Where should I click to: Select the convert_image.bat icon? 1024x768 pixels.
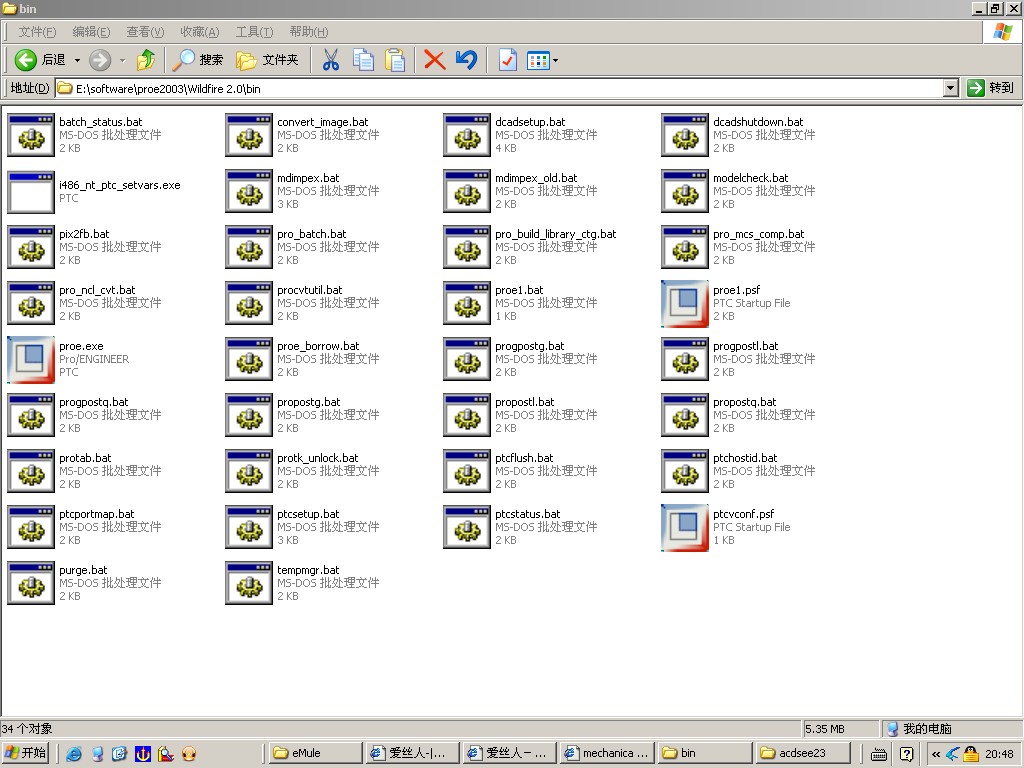click(249, 135)
